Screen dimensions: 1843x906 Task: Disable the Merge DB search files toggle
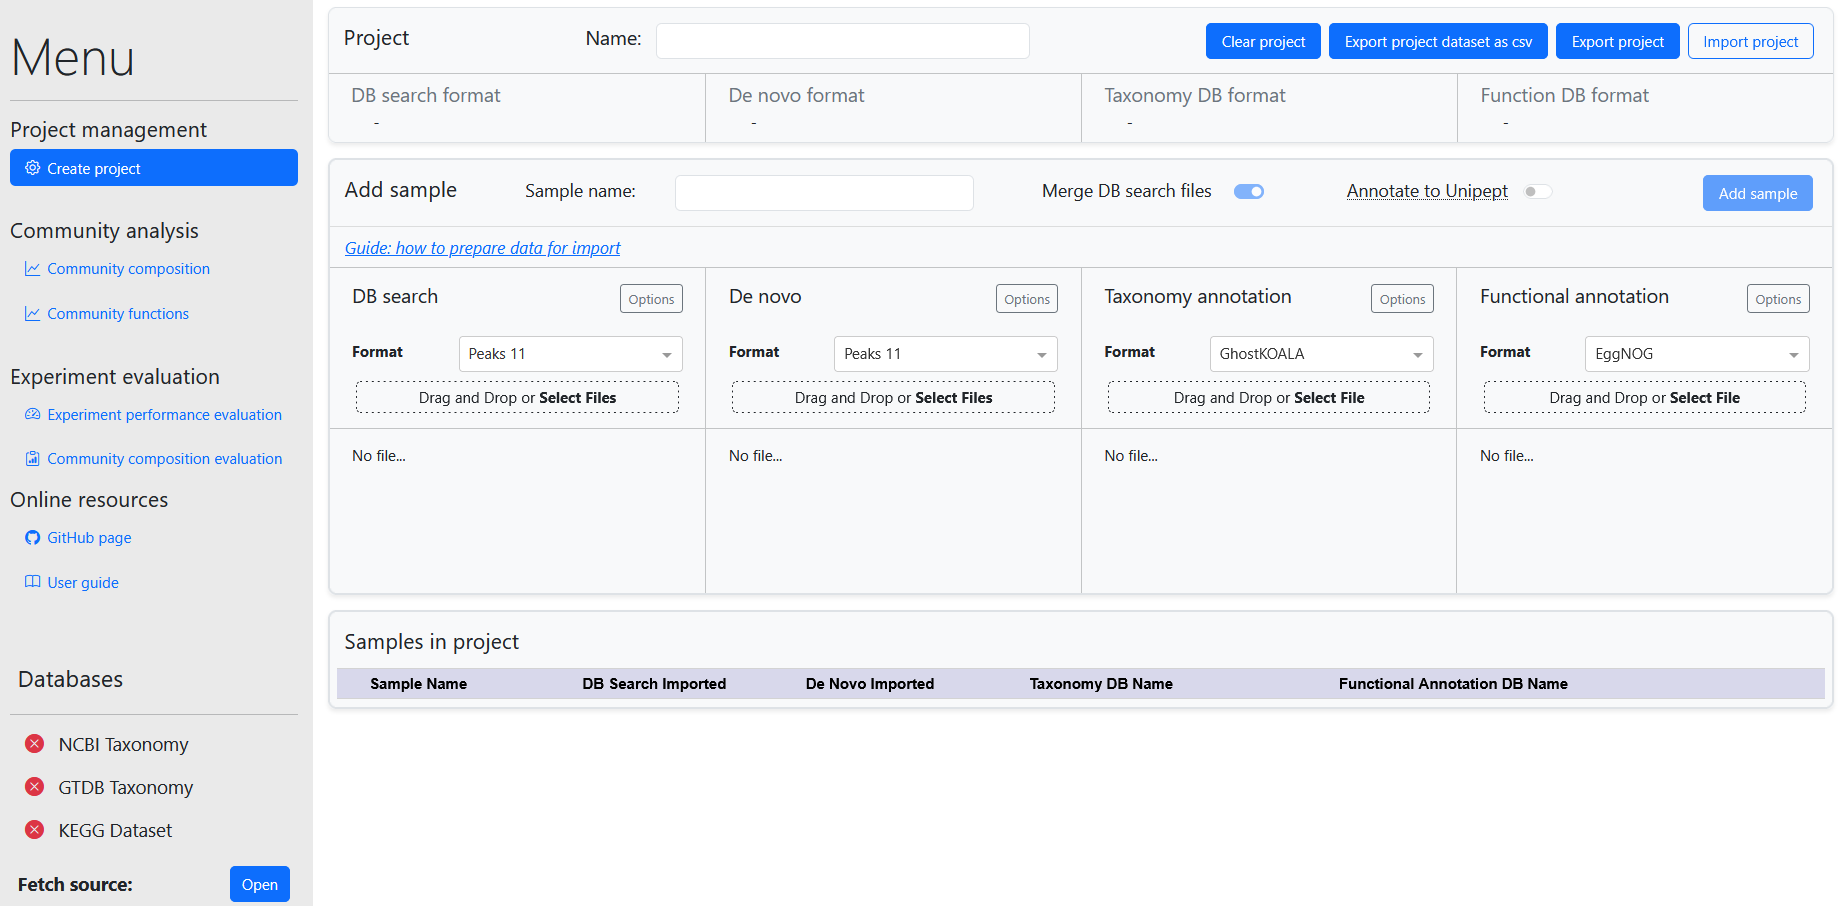(1248, 192)
